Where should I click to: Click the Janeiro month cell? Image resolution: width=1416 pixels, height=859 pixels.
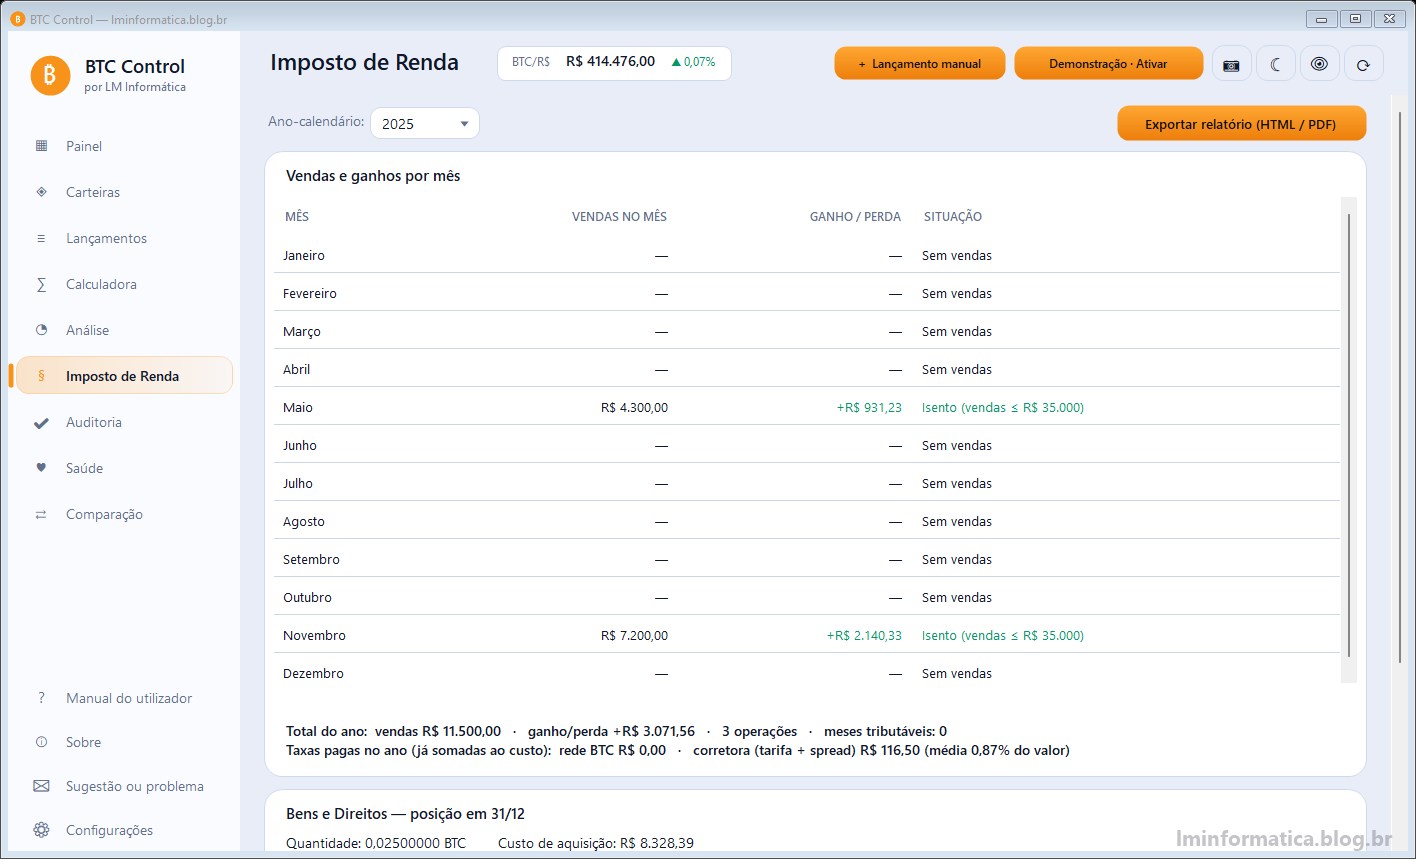pyautogui.click(x=304, y=256)
